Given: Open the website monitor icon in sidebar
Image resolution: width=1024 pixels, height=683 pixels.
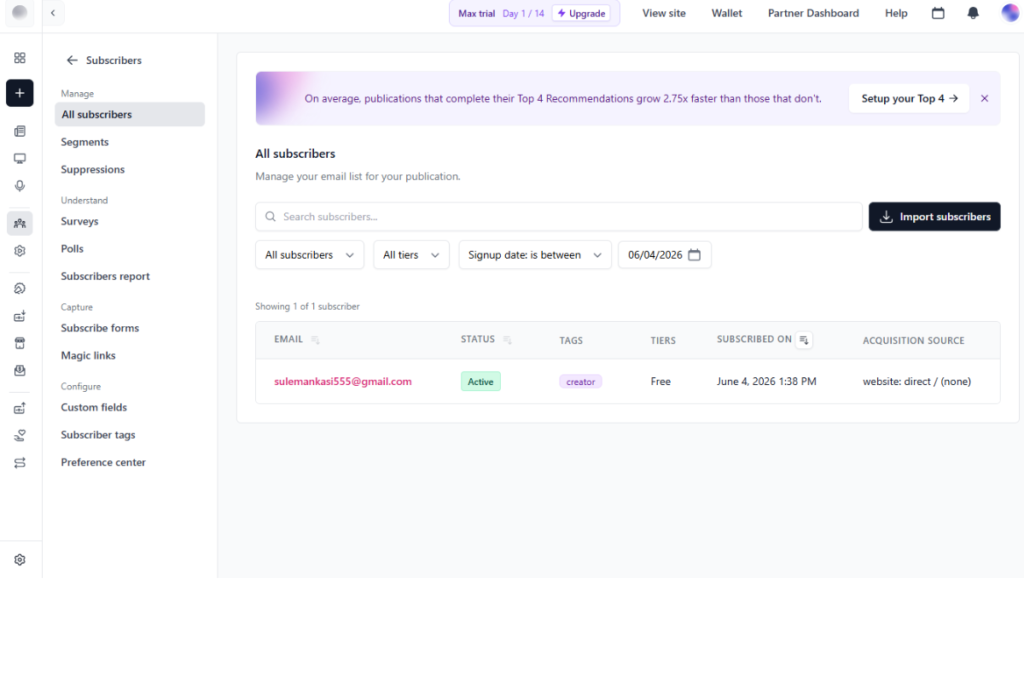Looking at the screenshot, I should pyautogui.click(x=20, y=159).
